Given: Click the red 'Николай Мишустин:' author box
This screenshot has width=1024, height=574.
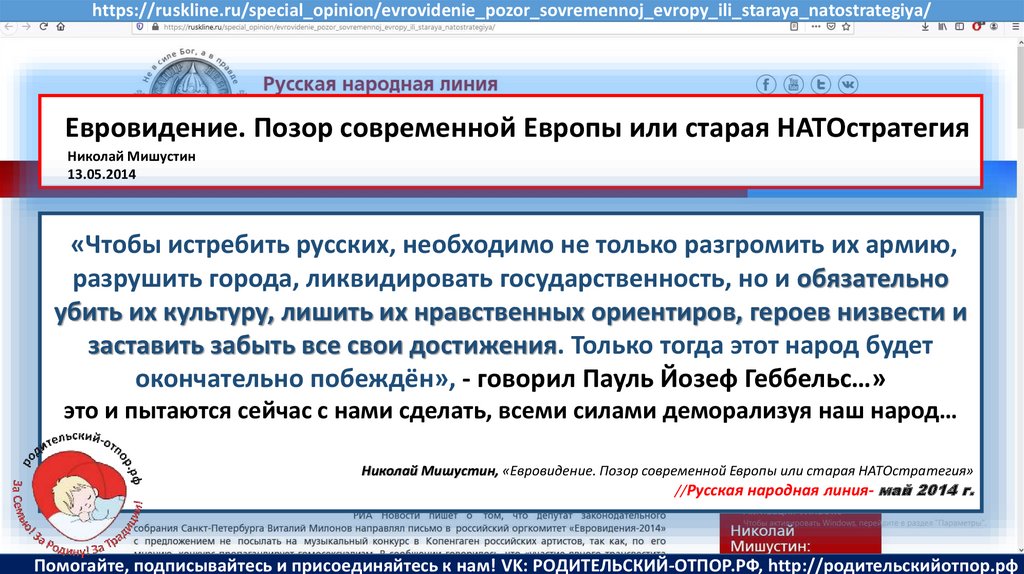Looking at the screenshot, I should tap(800, 534).
